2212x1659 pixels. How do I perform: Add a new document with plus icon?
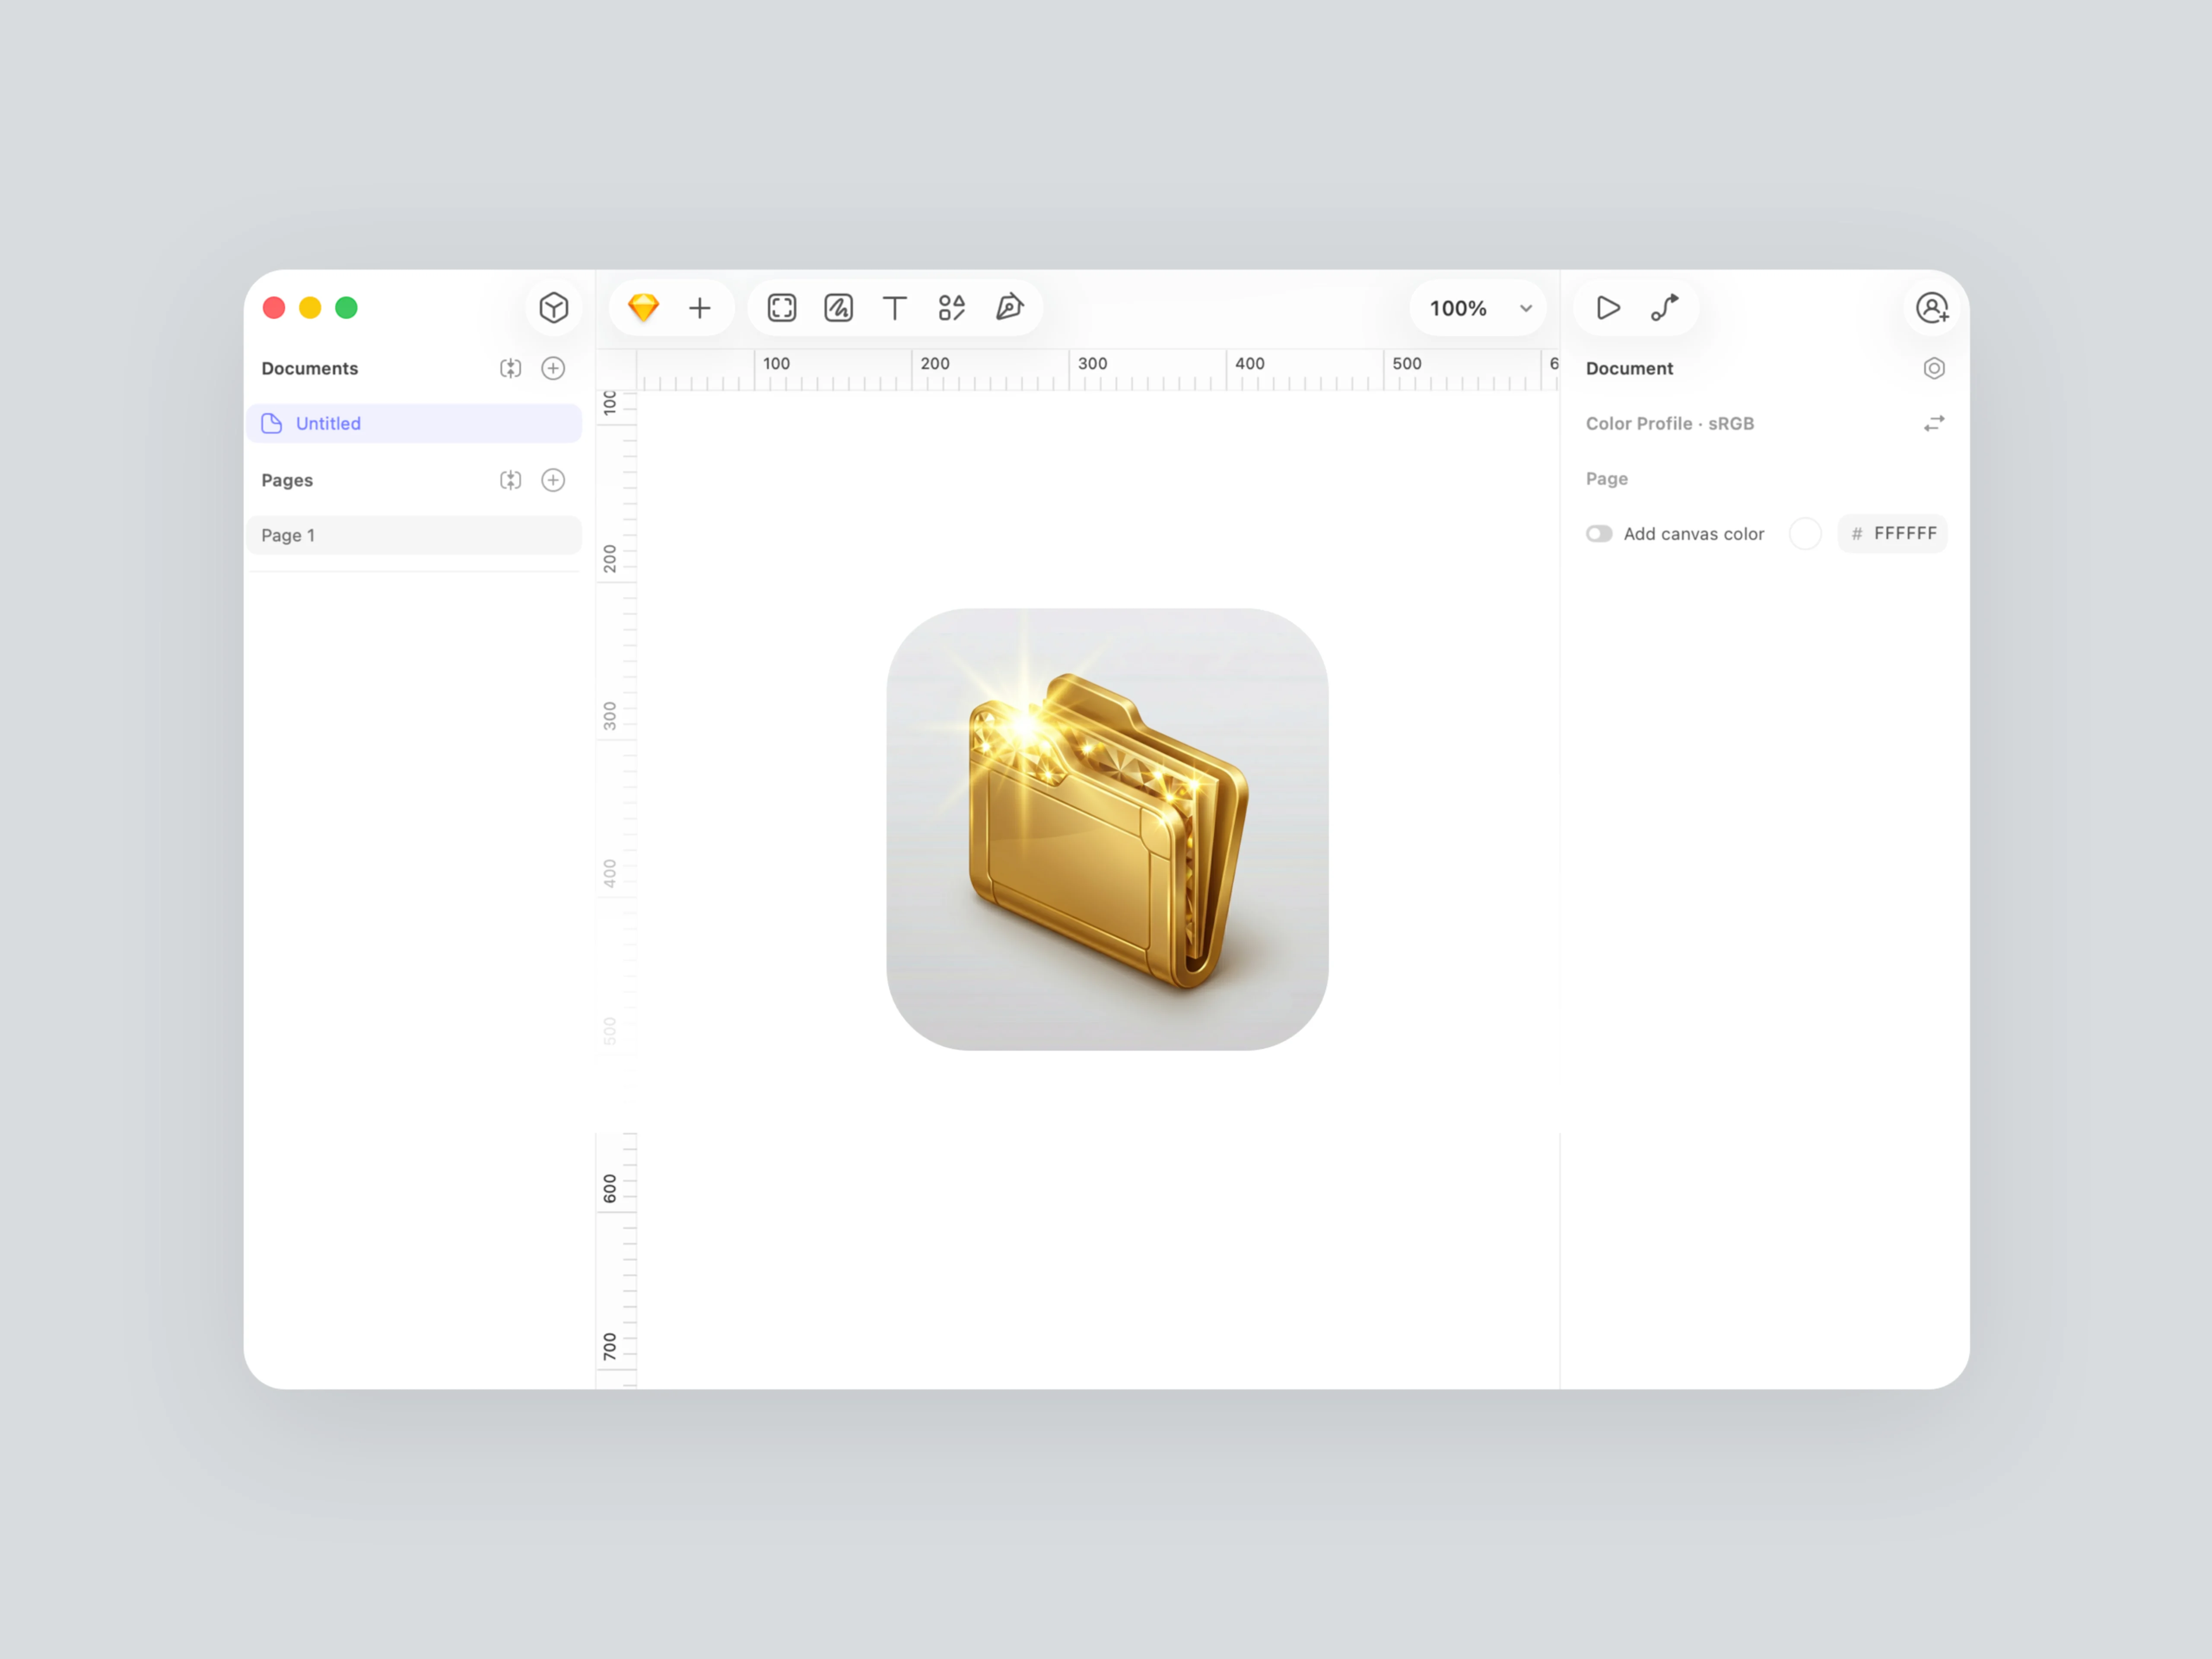click(553, 368)
